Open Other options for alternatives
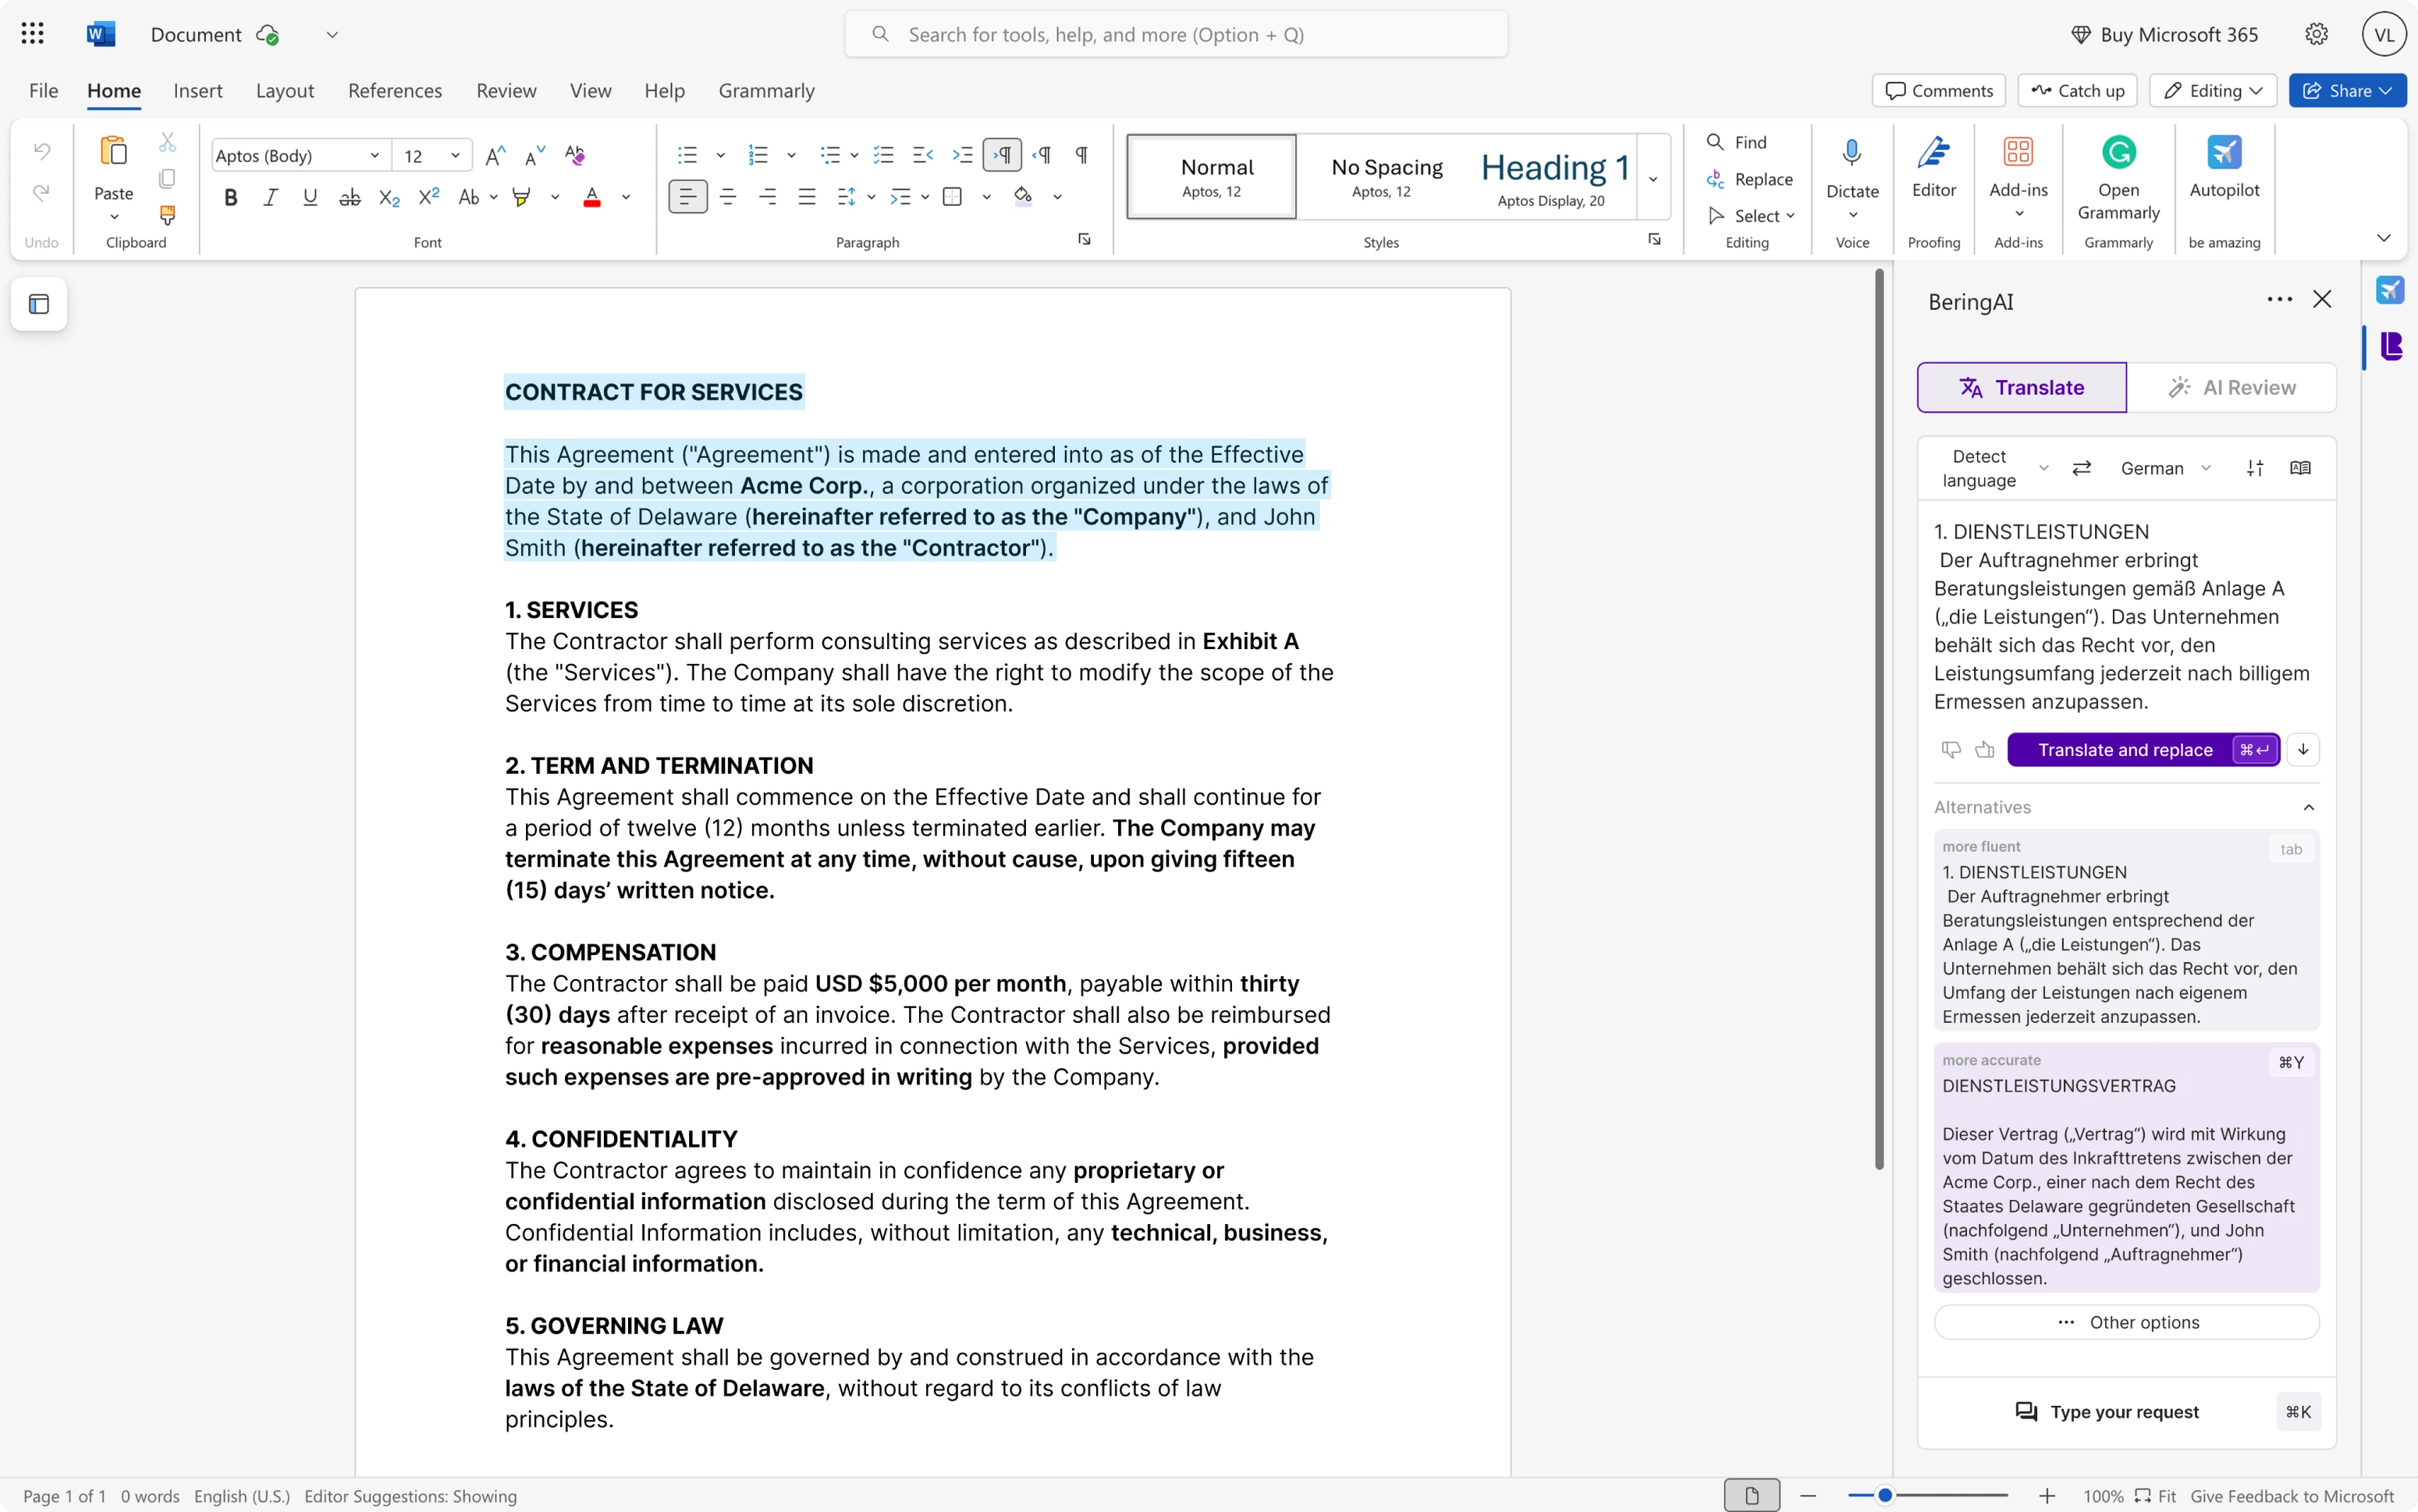Viewport: 2418px width, 1512px height. pyautogui.click(x=2126, y=1322)
